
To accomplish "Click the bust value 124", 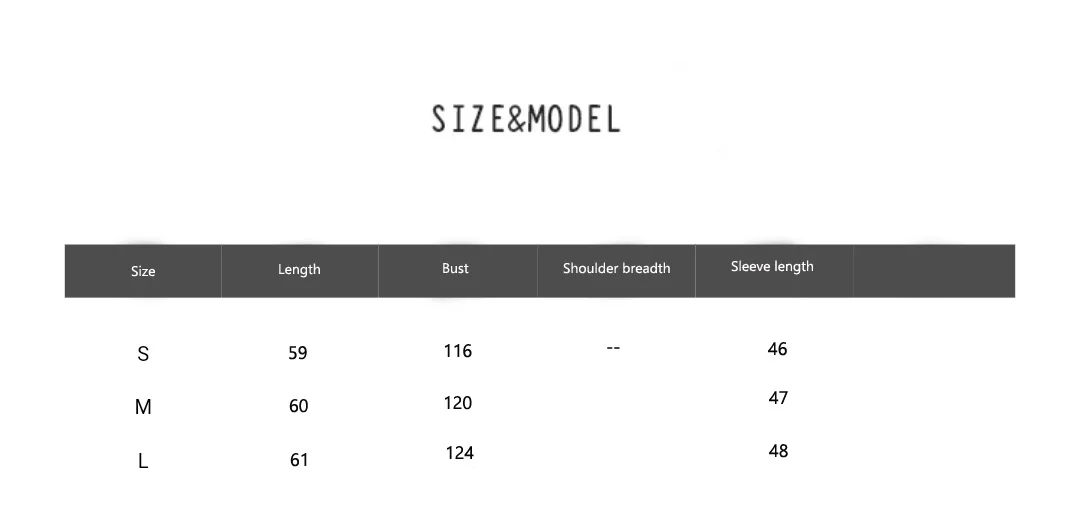I will [x=459, y=453].
